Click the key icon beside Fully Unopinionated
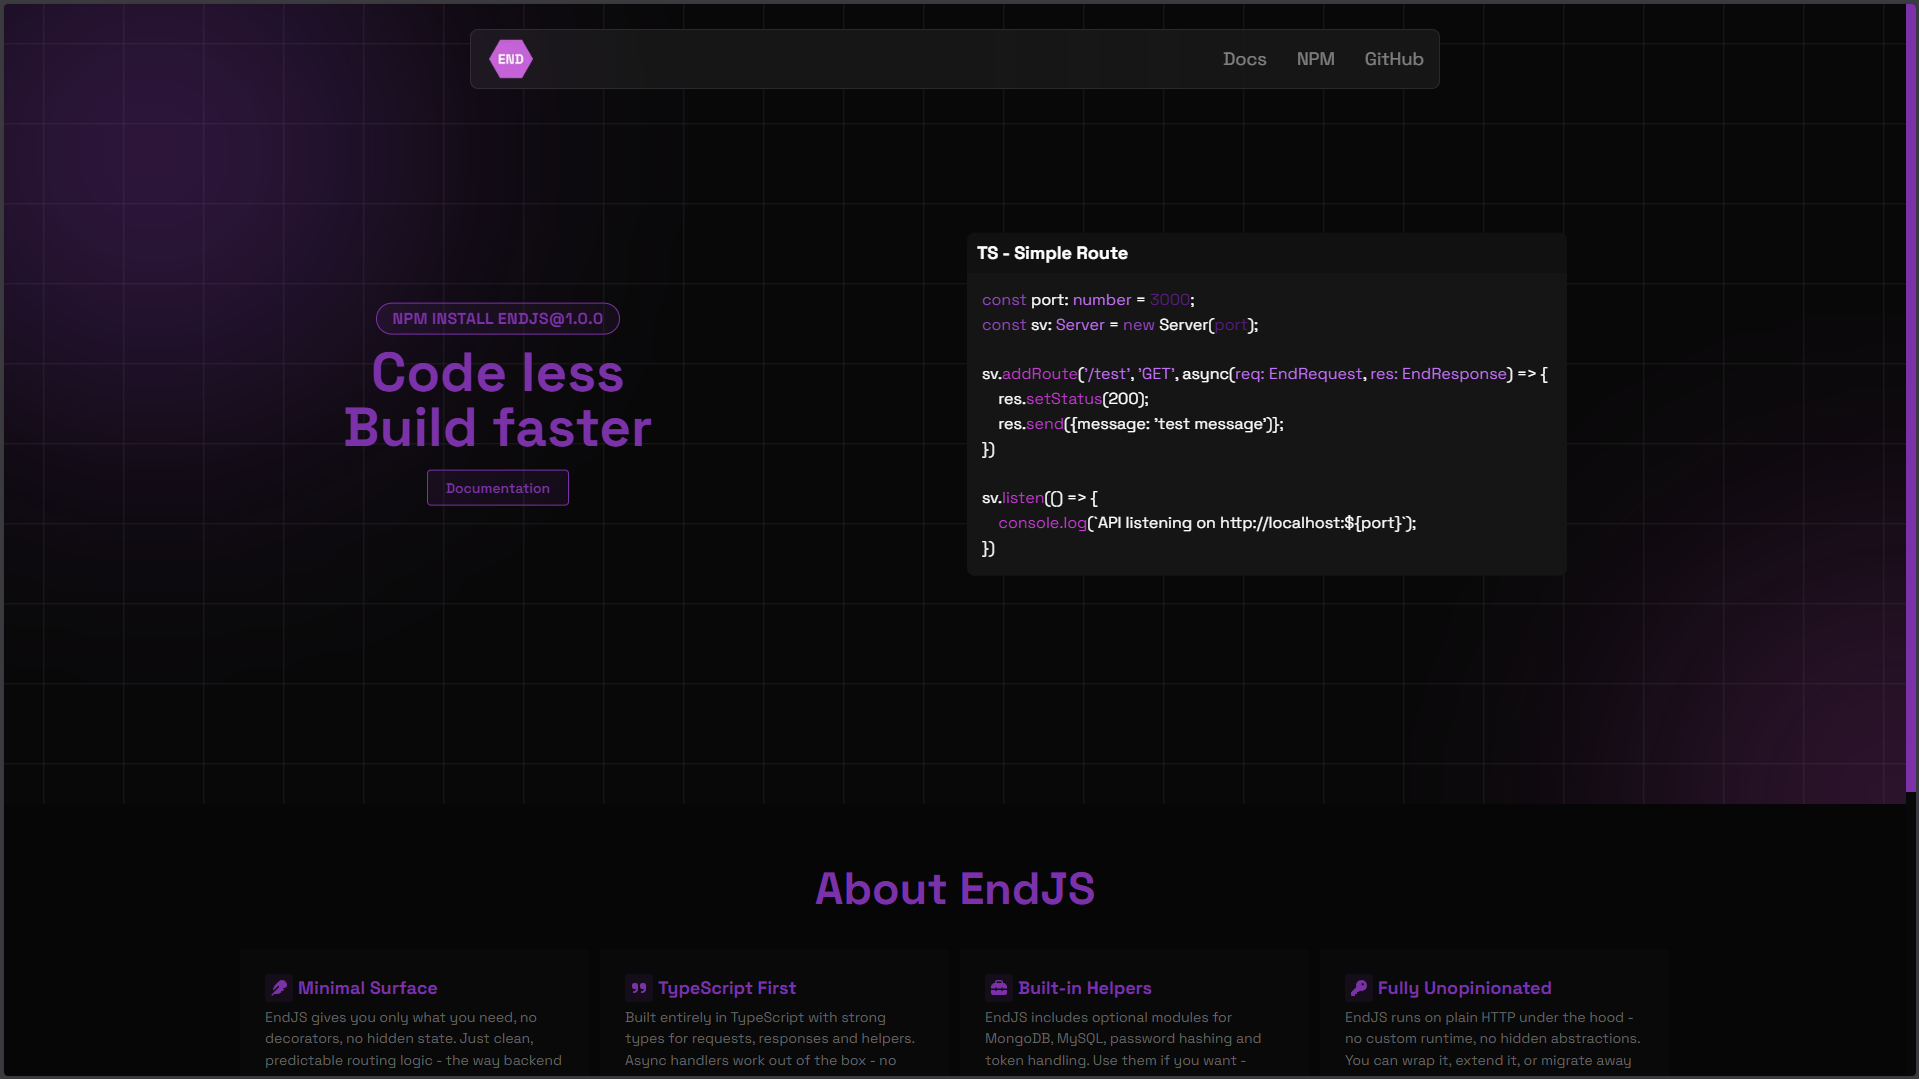The image size is (1919, 1079). pyautogui.click(x=1358, y=988)
